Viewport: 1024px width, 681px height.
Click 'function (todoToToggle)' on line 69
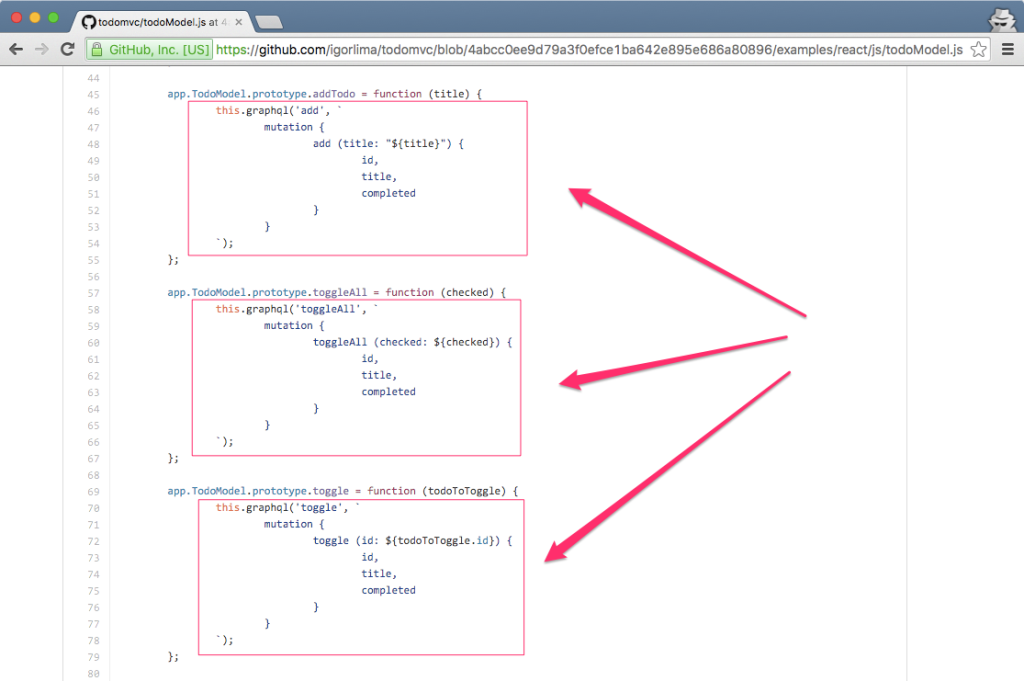coord(437,491)
